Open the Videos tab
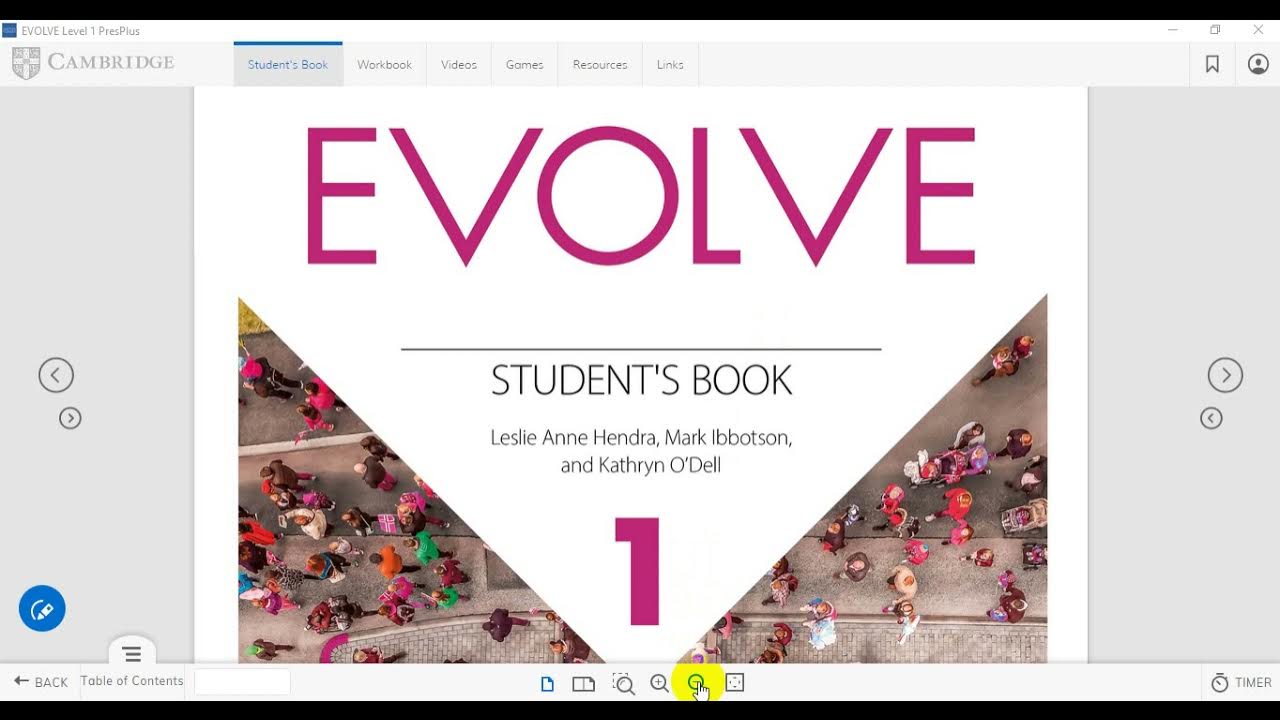 click(x=459, y=64)
